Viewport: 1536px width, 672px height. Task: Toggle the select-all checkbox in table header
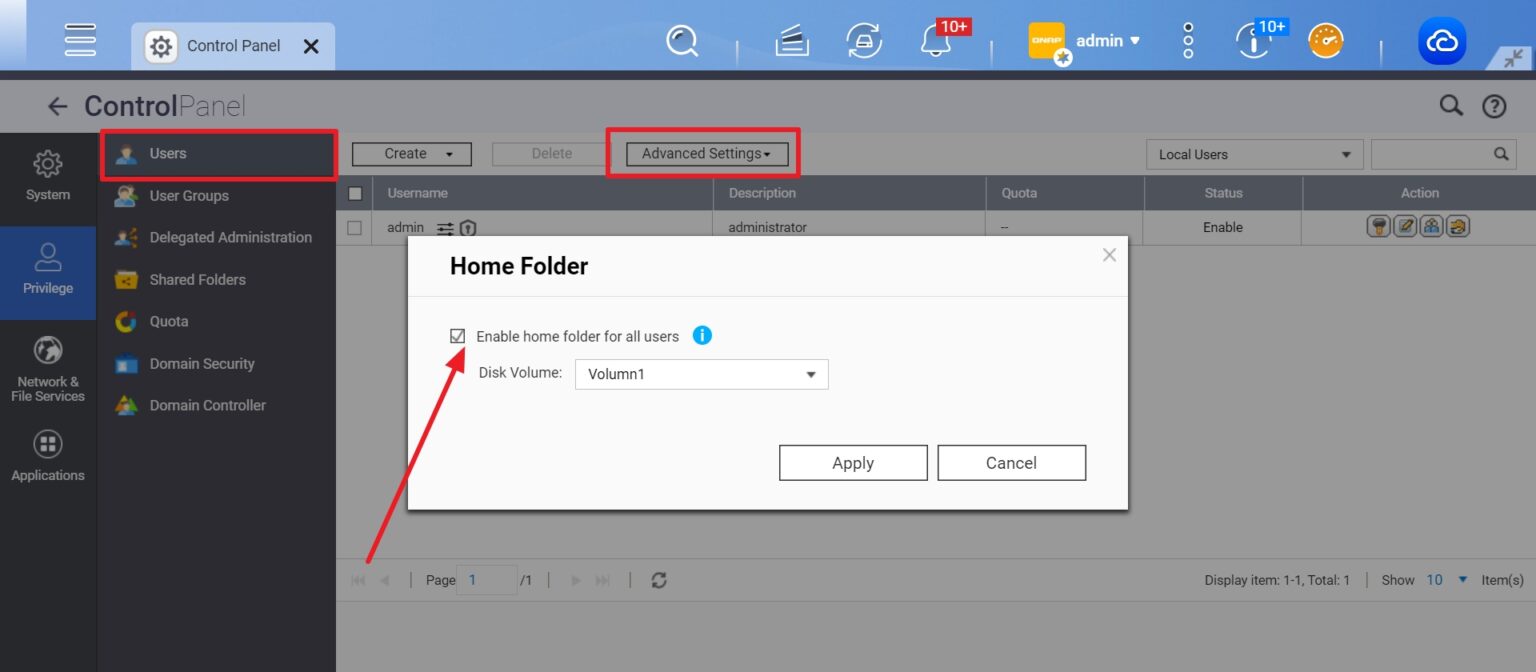tap(355, 192)
